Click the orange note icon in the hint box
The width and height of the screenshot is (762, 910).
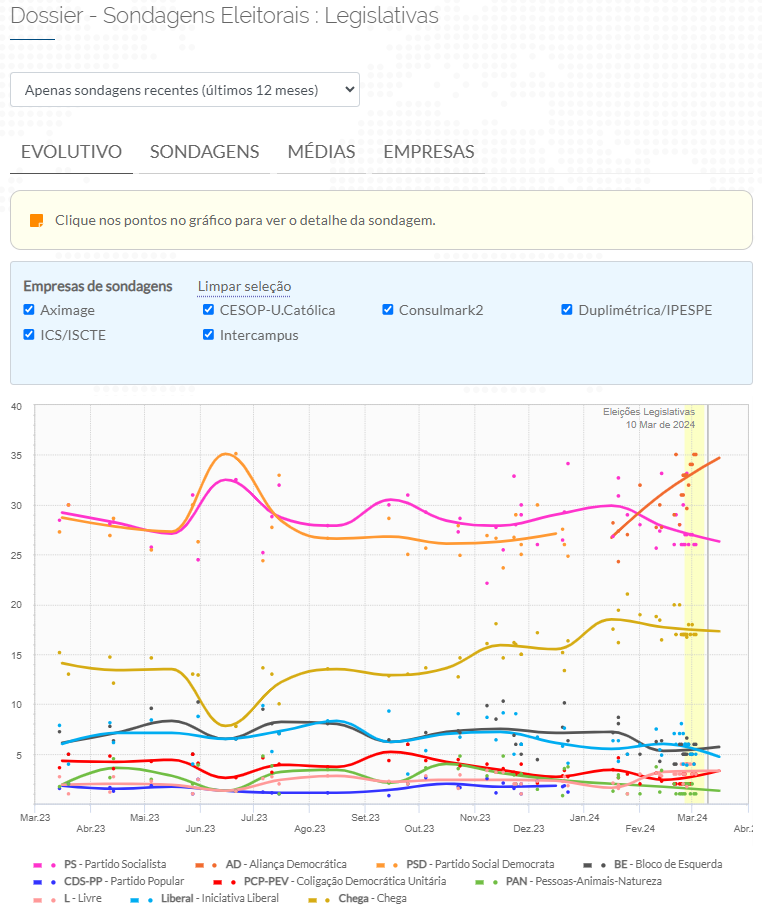[37, 220]
